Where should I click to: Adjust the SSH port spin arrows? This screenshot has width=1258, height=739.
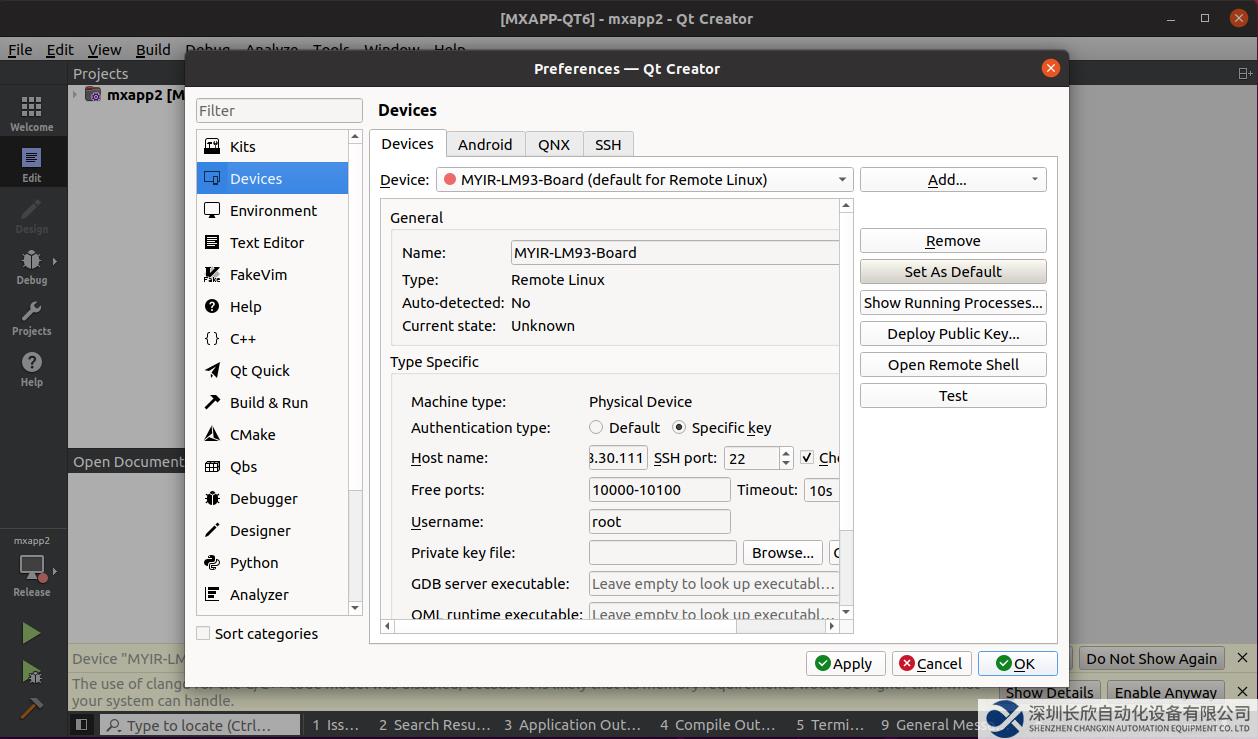786,458
